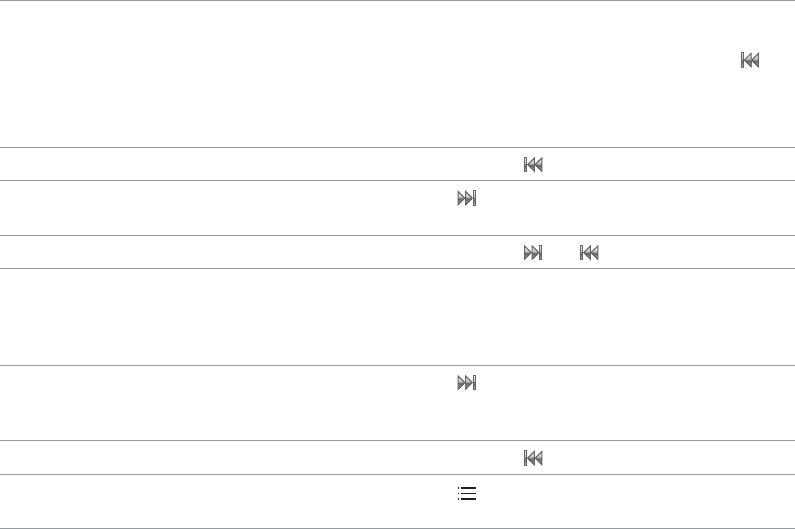Skip to next using the lowest skip-forward control
Image resolution: width=795 pixels, height=529 pixels.
(466, 382)
